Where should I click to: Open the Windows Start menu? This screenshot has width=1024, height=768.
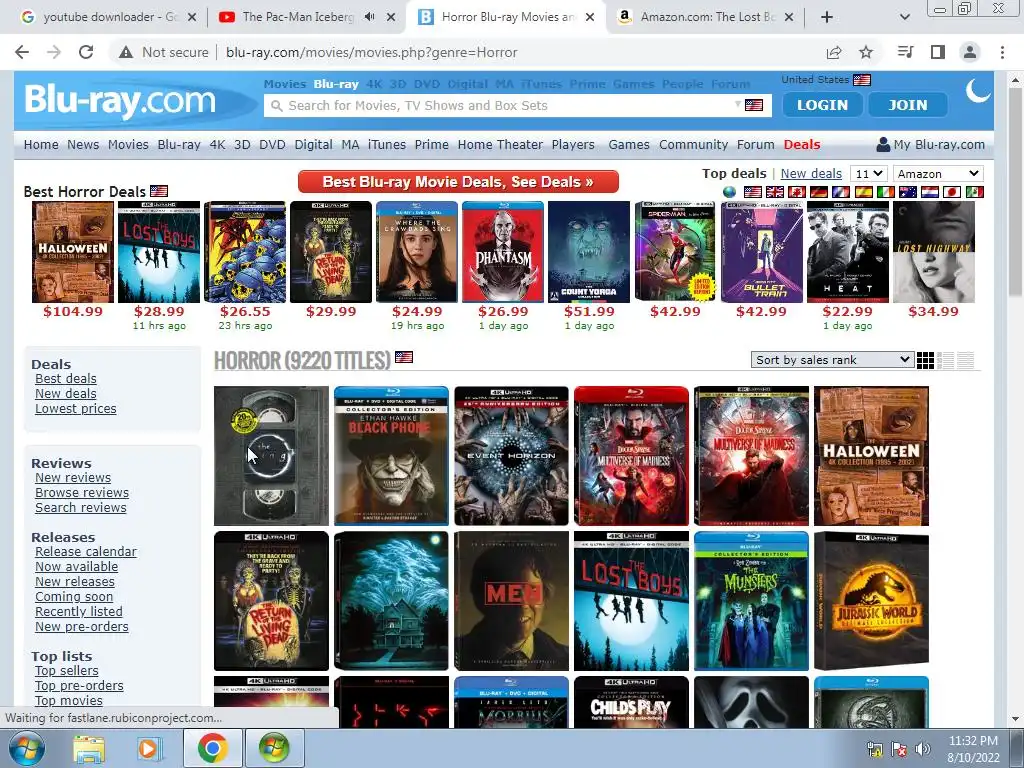click(x=27, y=748)
